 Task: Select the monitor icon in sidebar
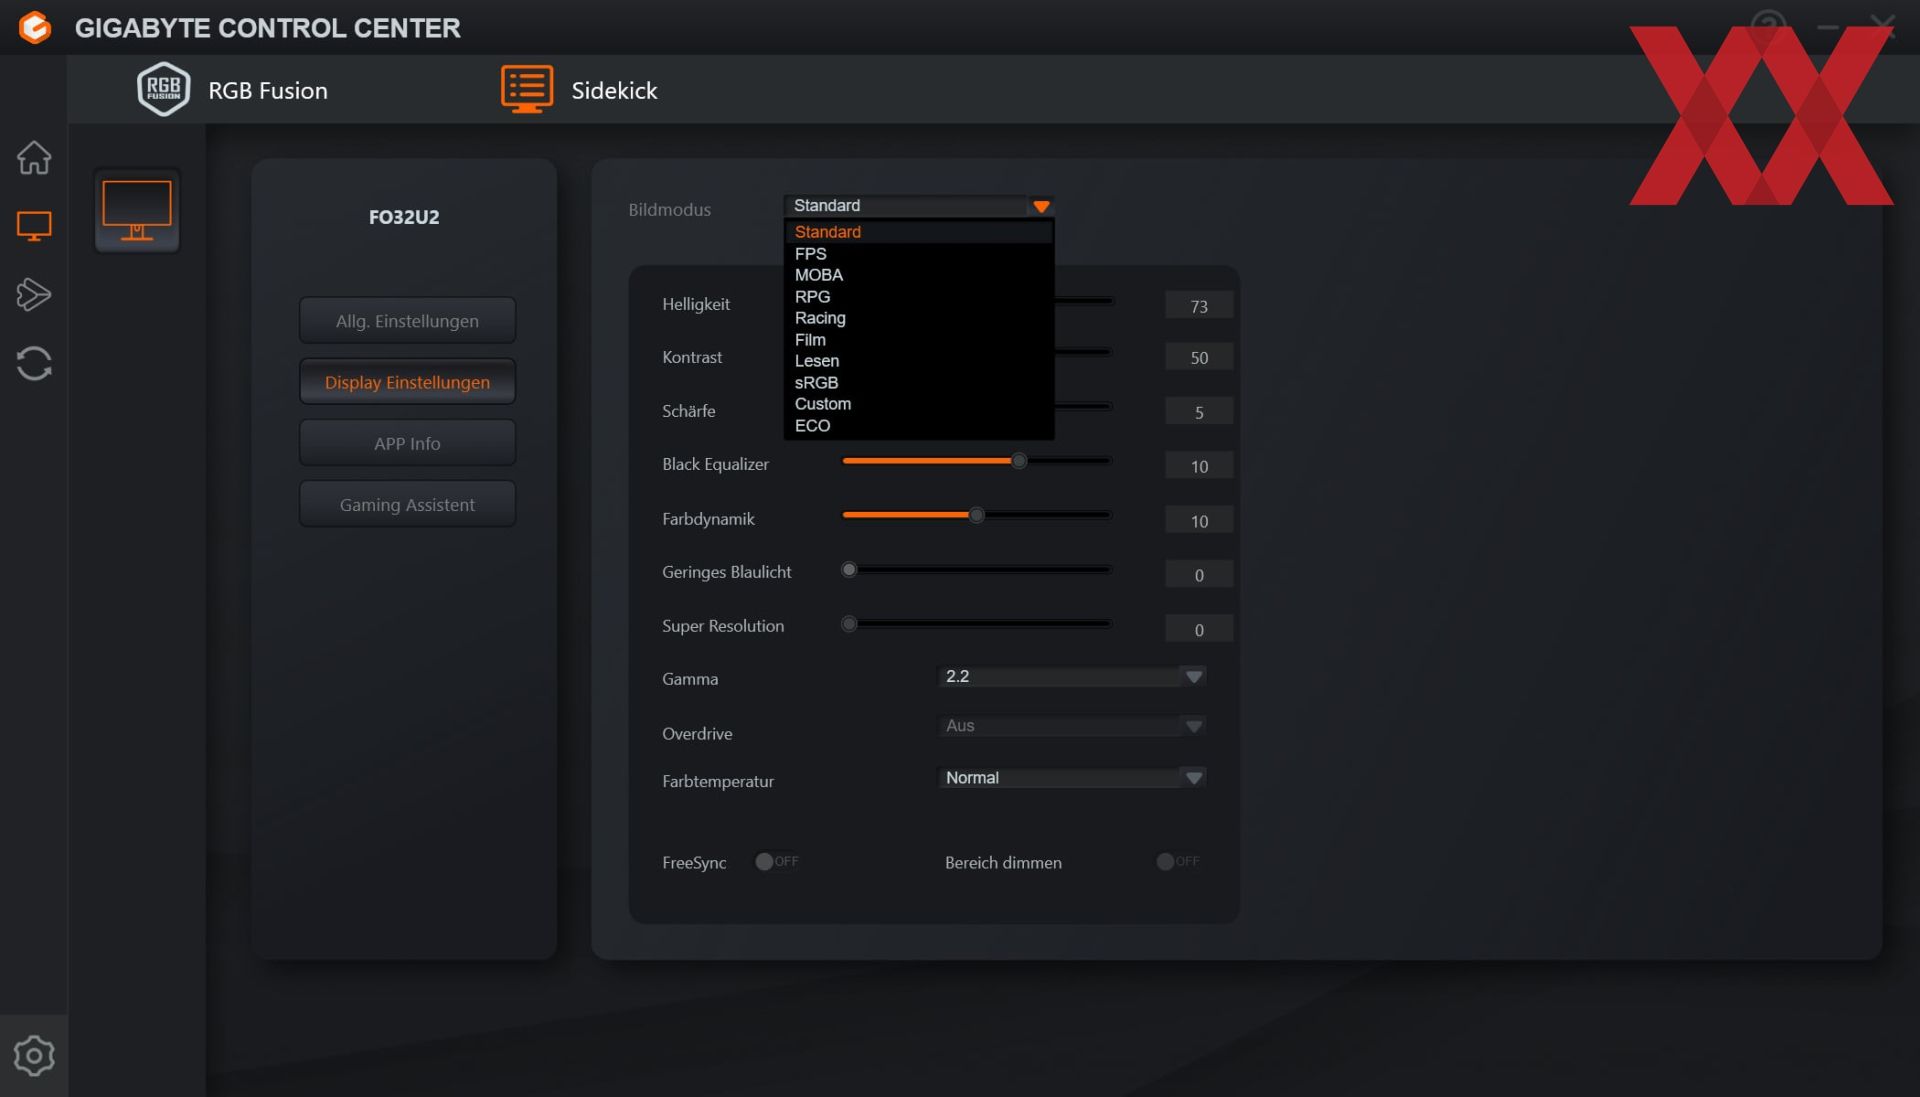[34, 226]
